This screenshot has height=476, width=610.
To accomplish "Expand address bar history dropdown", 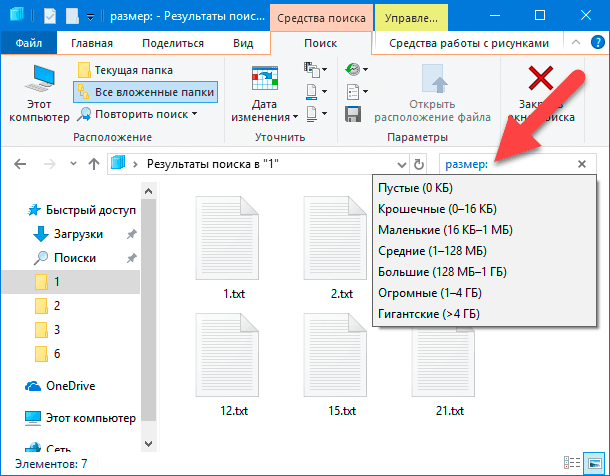I will click(x=402, y=164).
